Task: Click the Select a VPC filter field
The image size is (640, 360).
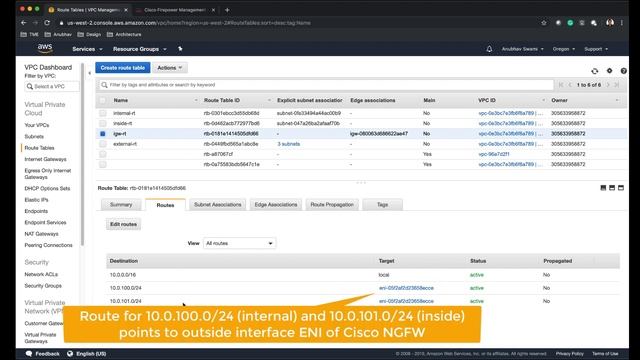Action: 52,87
